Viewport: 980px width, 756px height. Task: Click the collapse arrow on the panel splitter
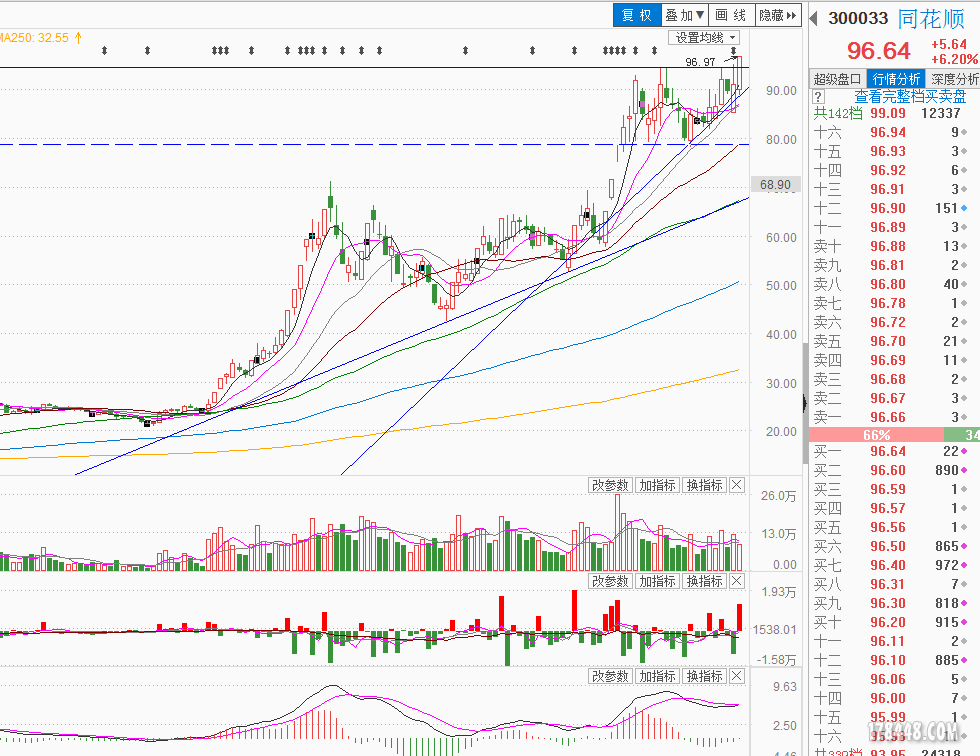[804, 402]
